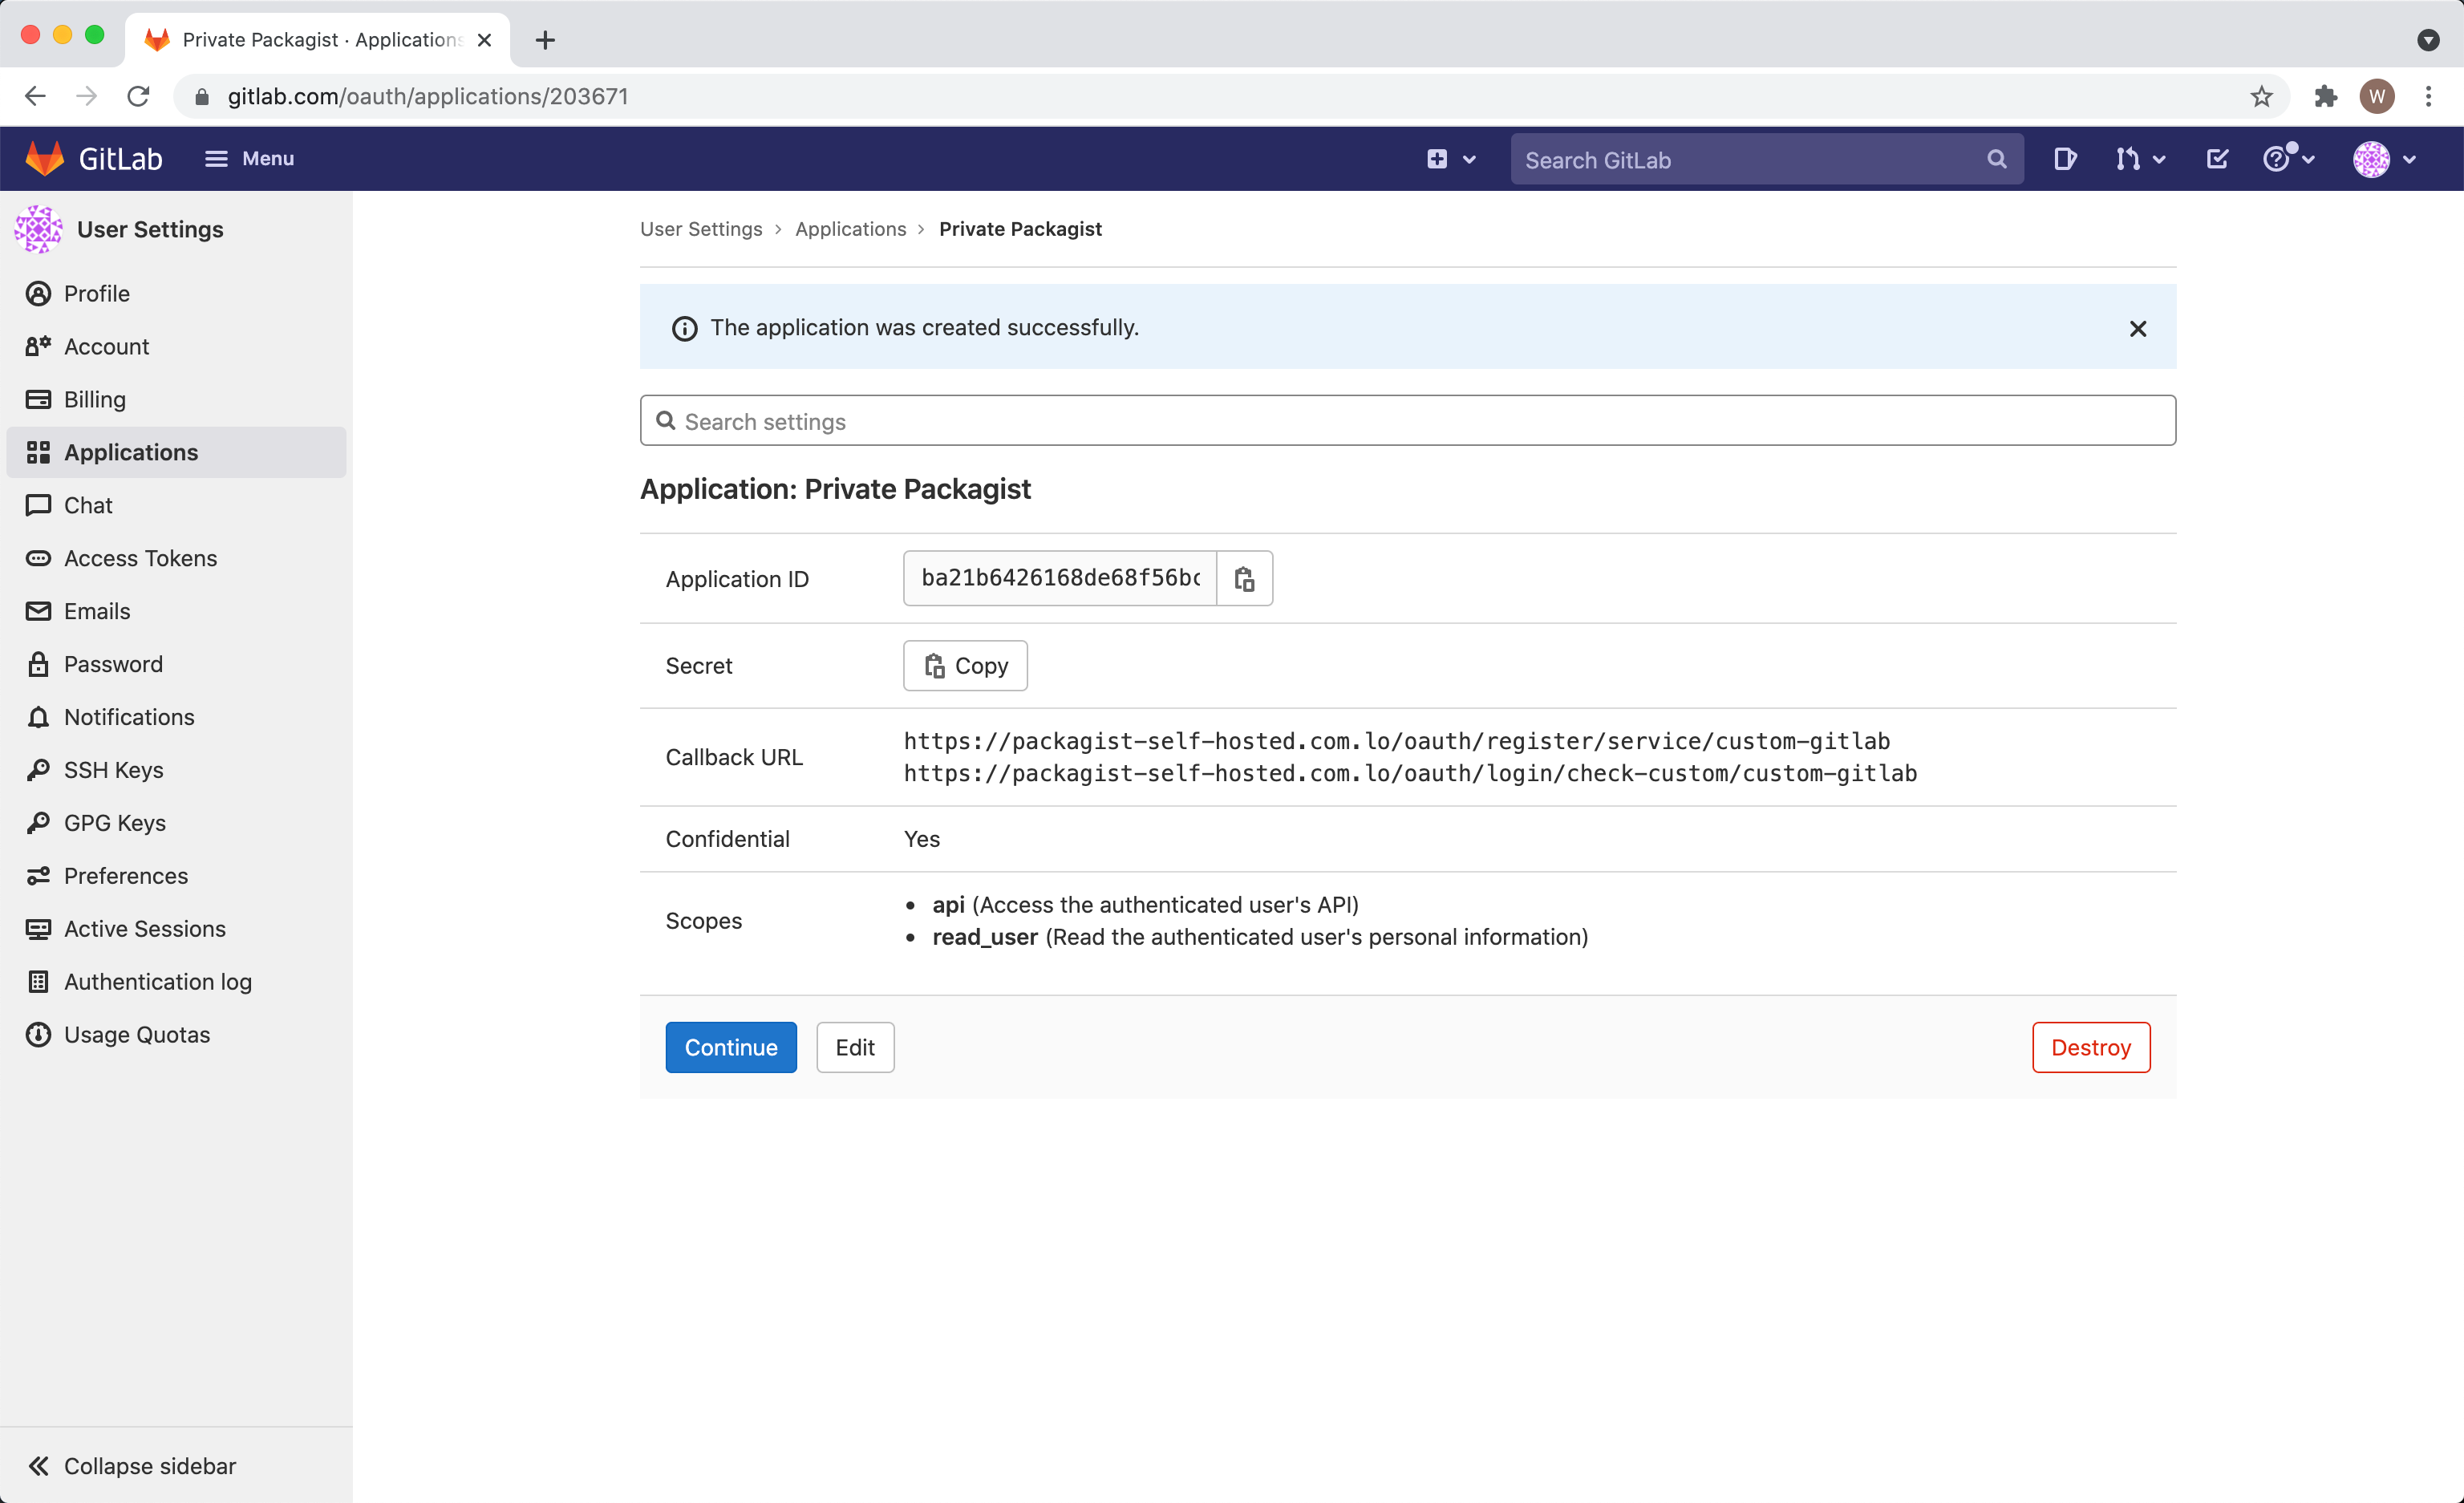Open the Billing page

click(176, 399)
